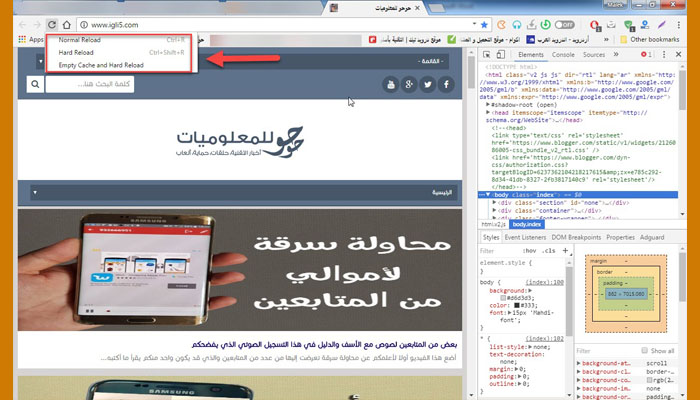Click the browser home button
Screen dimensions: 700x400
pos(63,23)
